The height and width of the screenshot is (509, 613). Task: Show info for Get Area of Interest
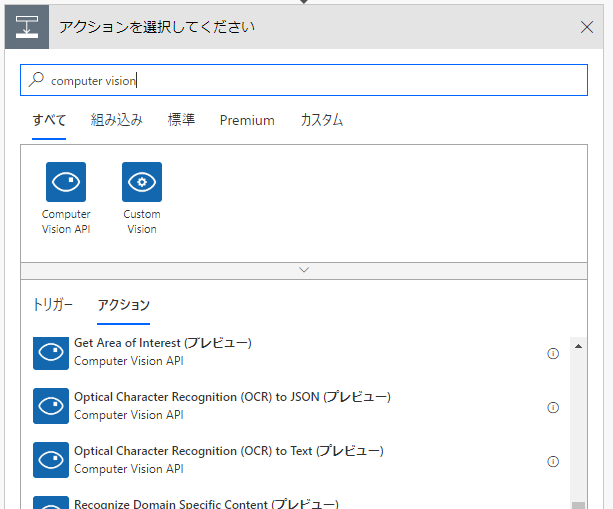point(553,353)
